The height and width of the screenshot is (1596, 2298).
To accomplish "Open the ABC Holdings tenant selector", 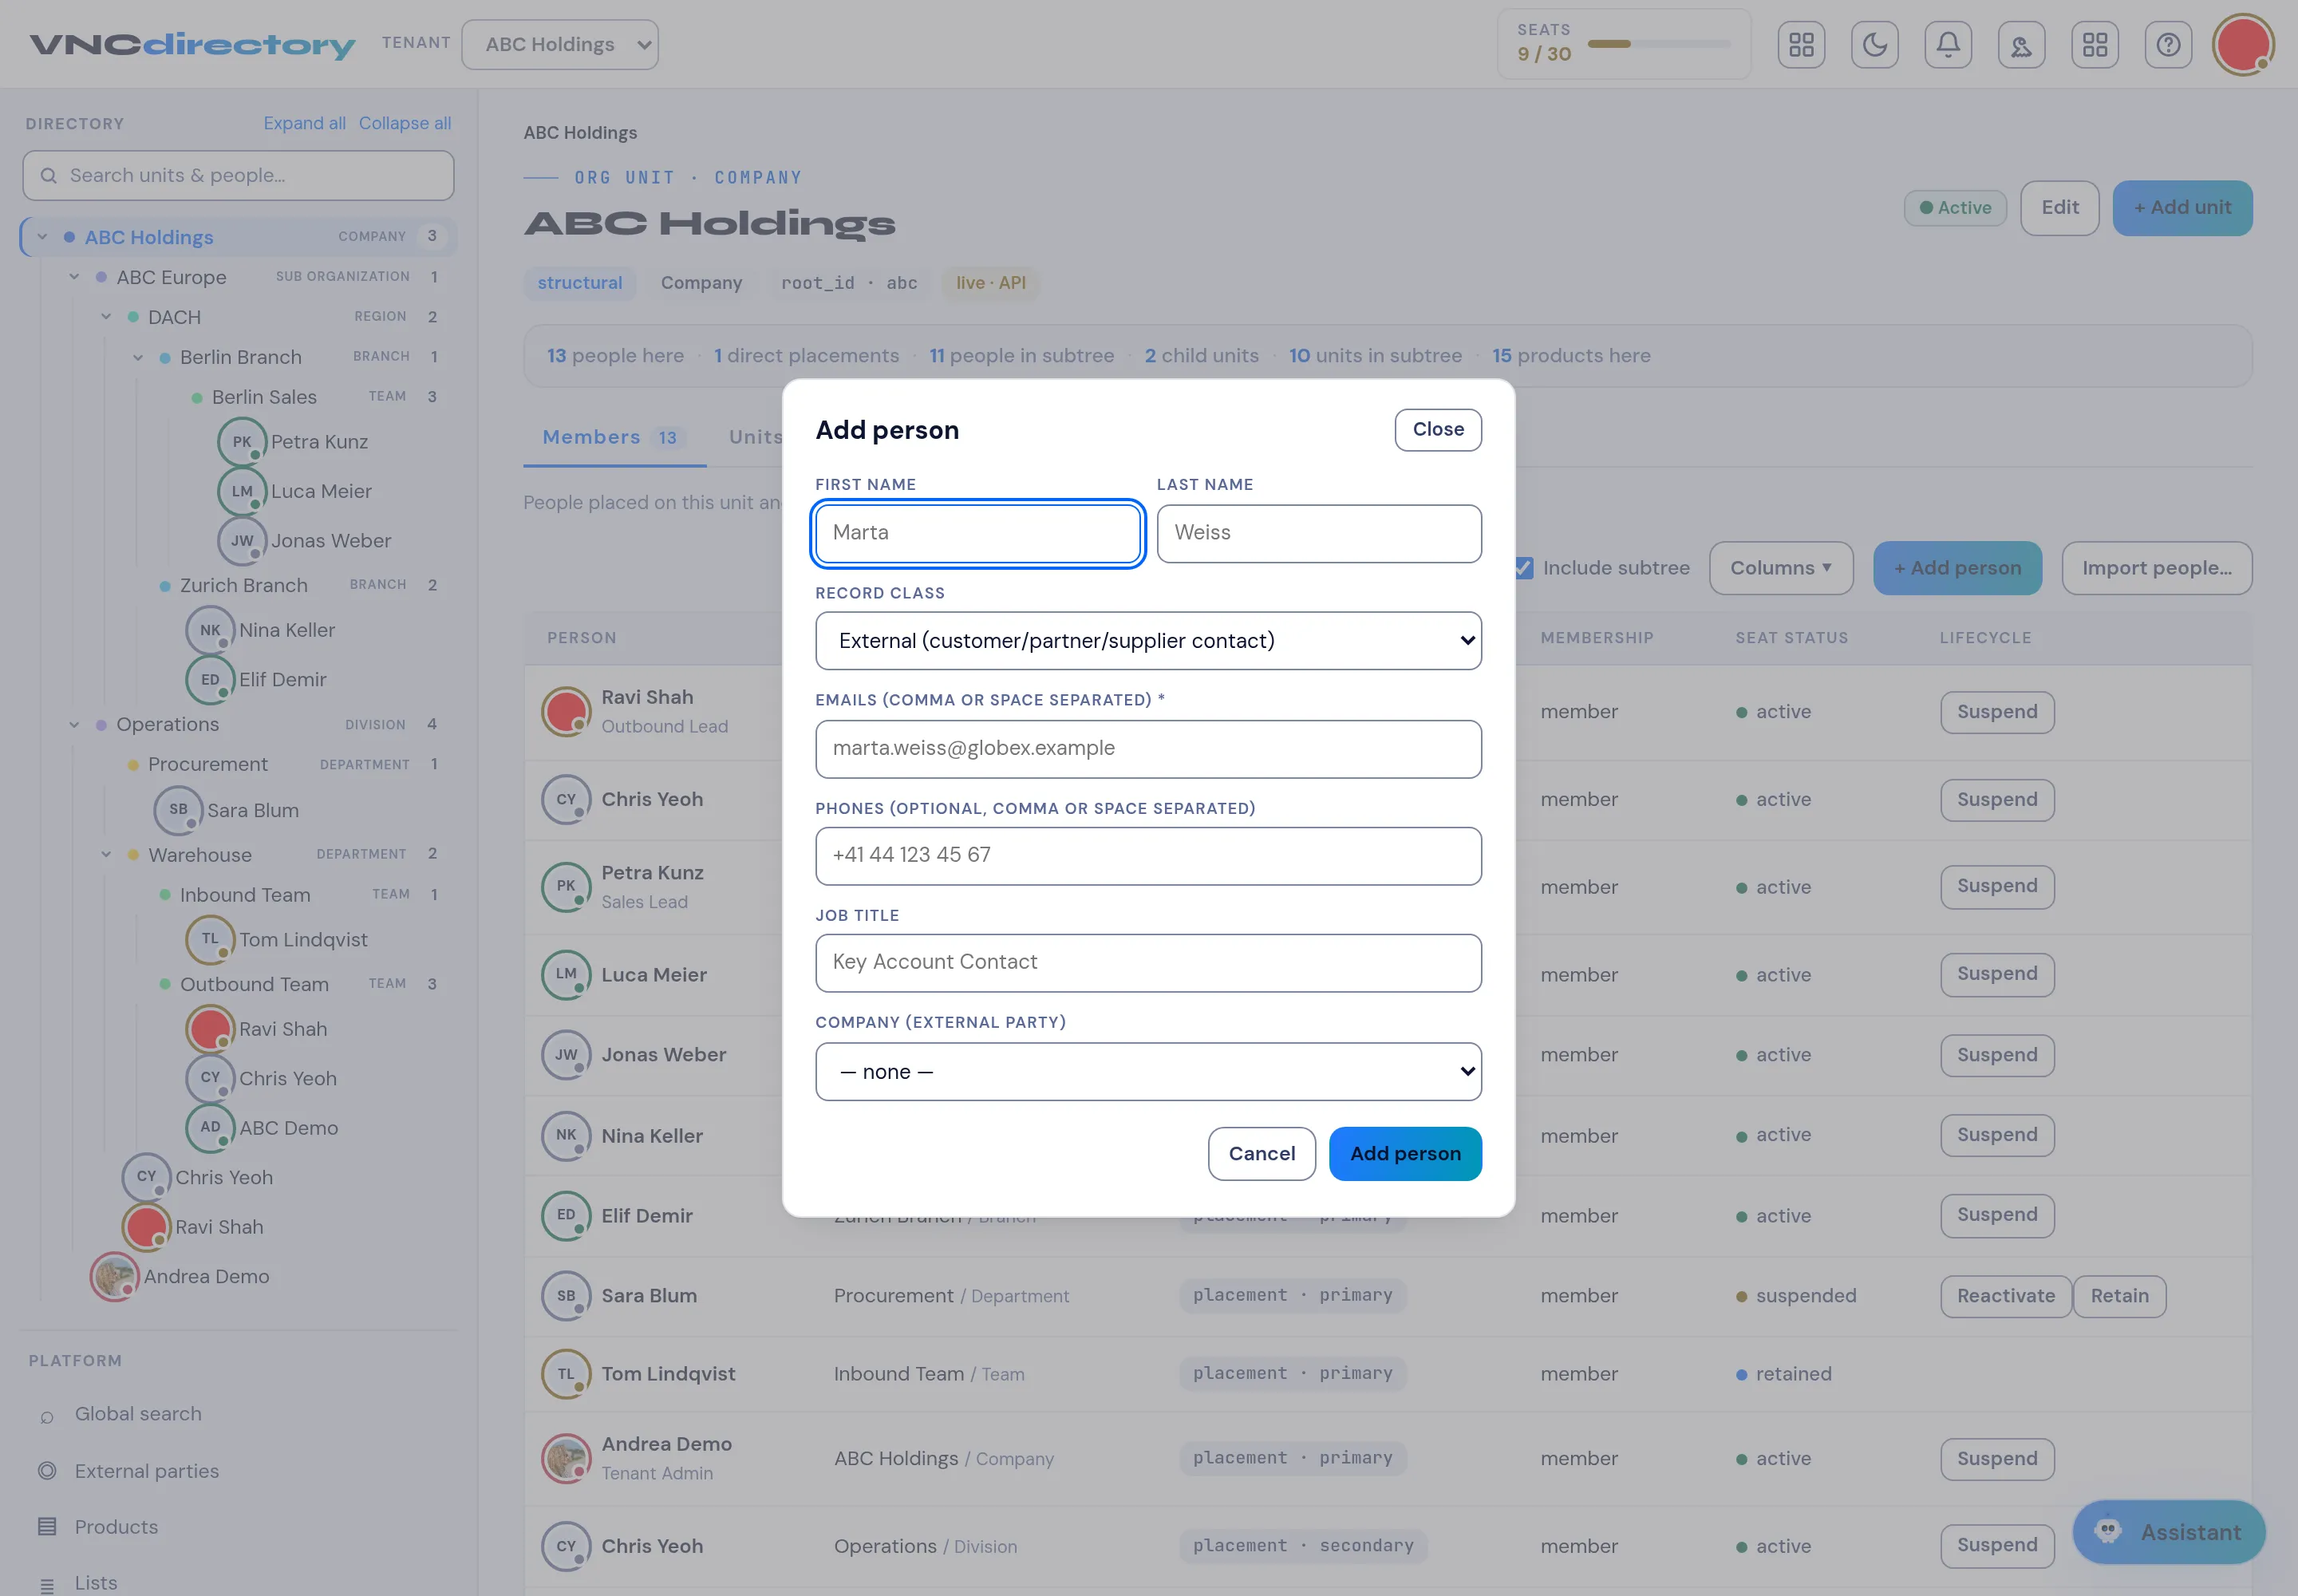I will coord(560,45).
